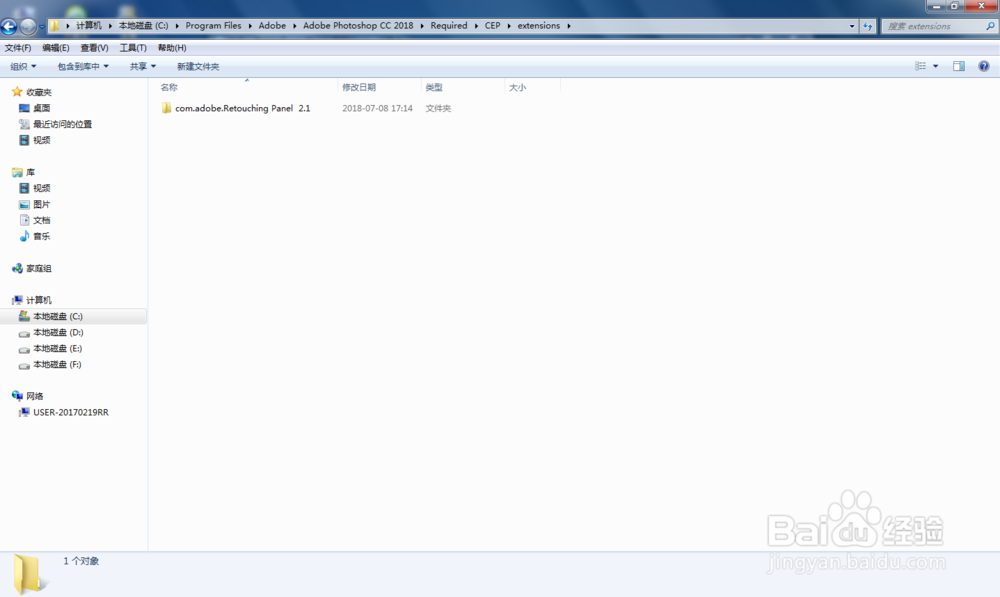Open 文档 library
Screen dimensions: 1000x597
41,220
